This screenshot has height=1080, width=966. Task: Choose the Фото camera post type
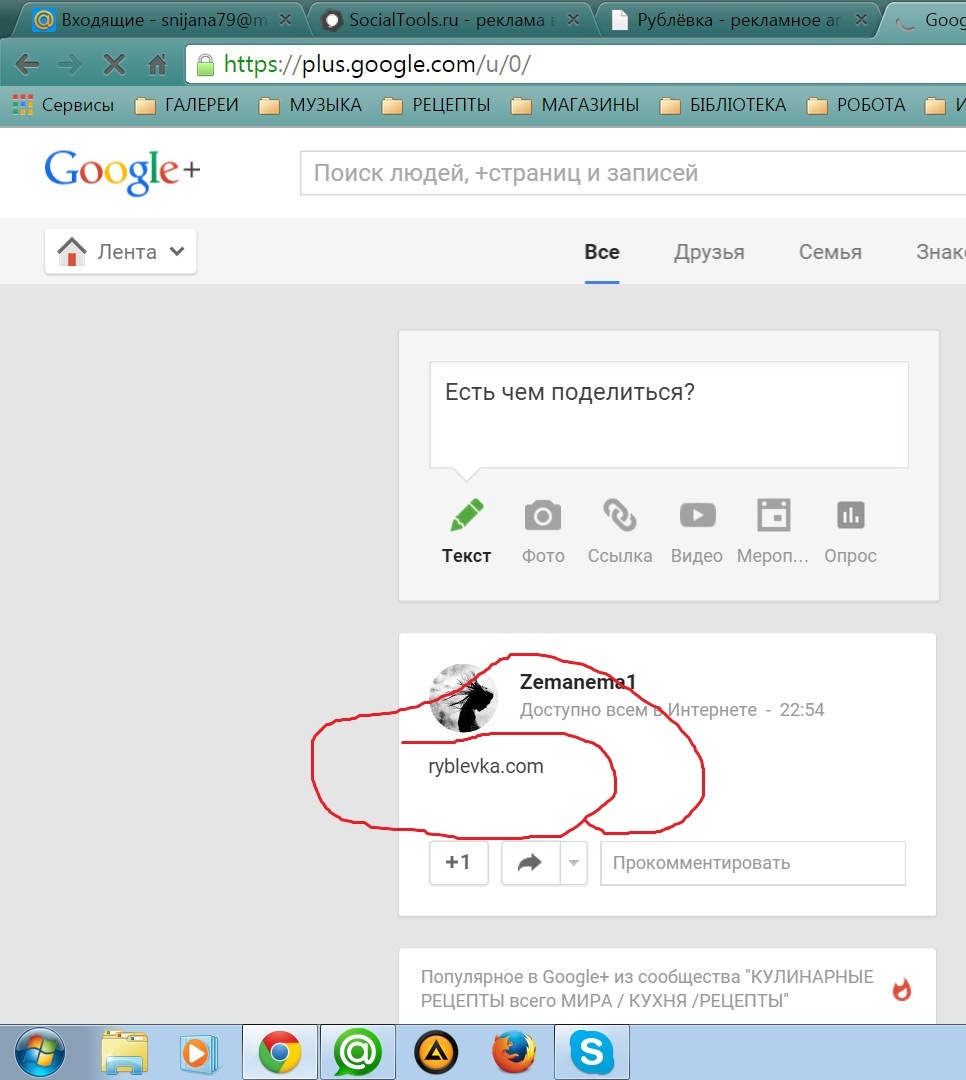coord(543,531)
